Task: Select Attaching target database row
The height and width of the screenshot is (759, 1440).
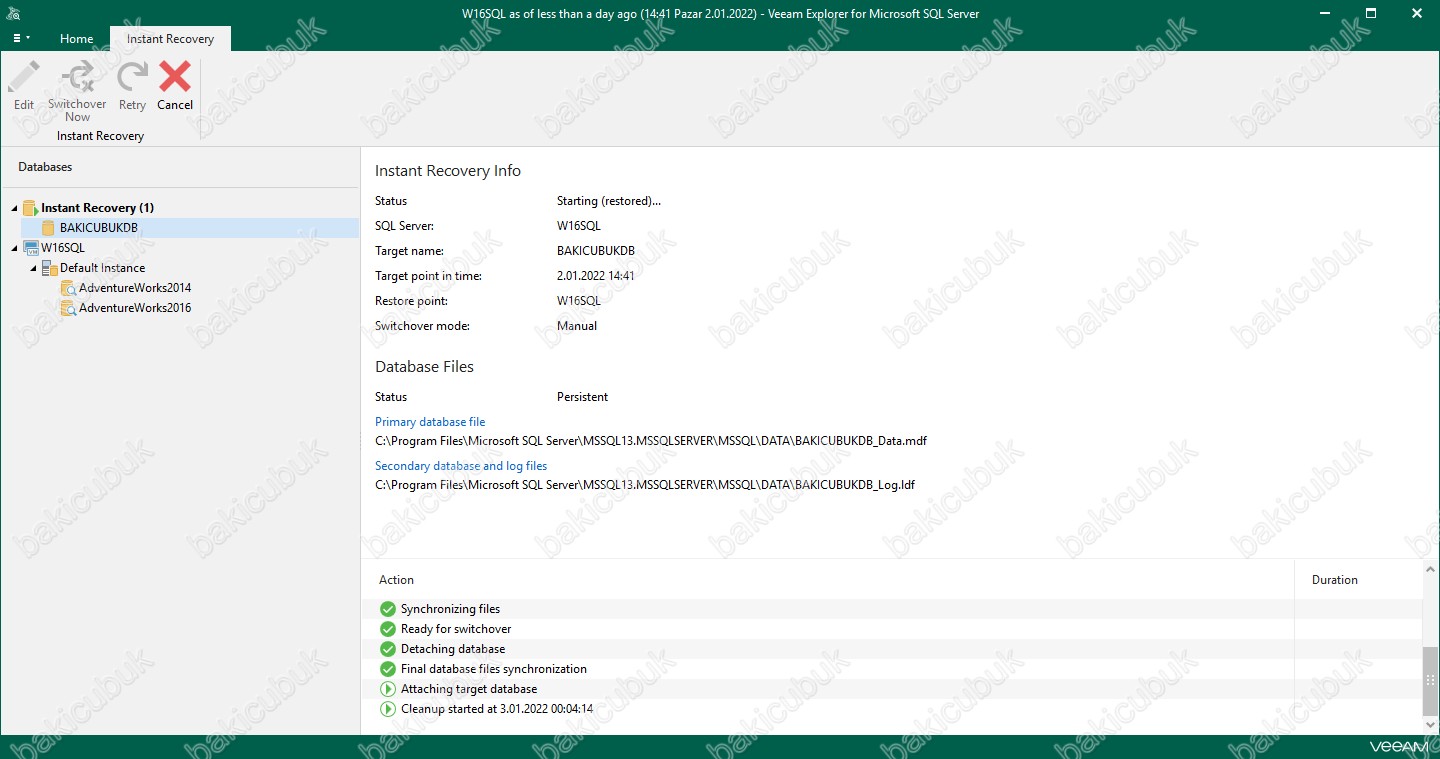Action: 891,689
